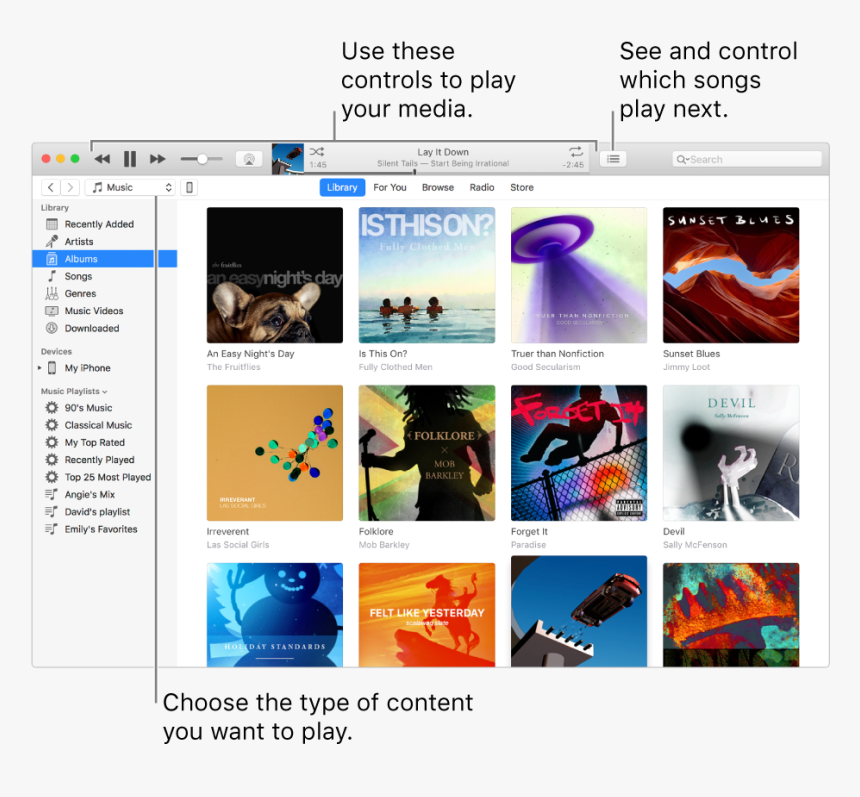Open the AirPlay output button
860x797 pixels.
pos(249,159)
